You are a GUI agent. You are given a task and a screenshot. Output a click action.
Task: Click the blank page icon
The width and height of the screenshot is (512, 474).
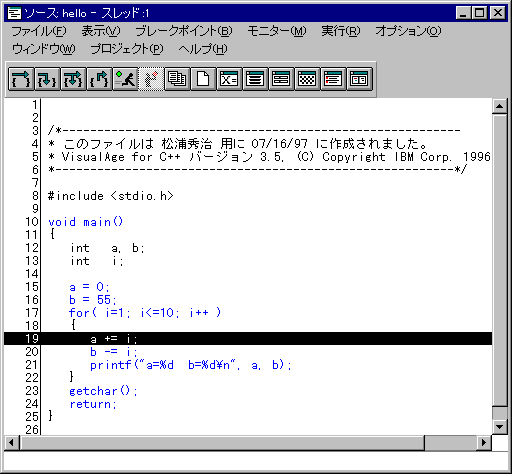[203, 79]
